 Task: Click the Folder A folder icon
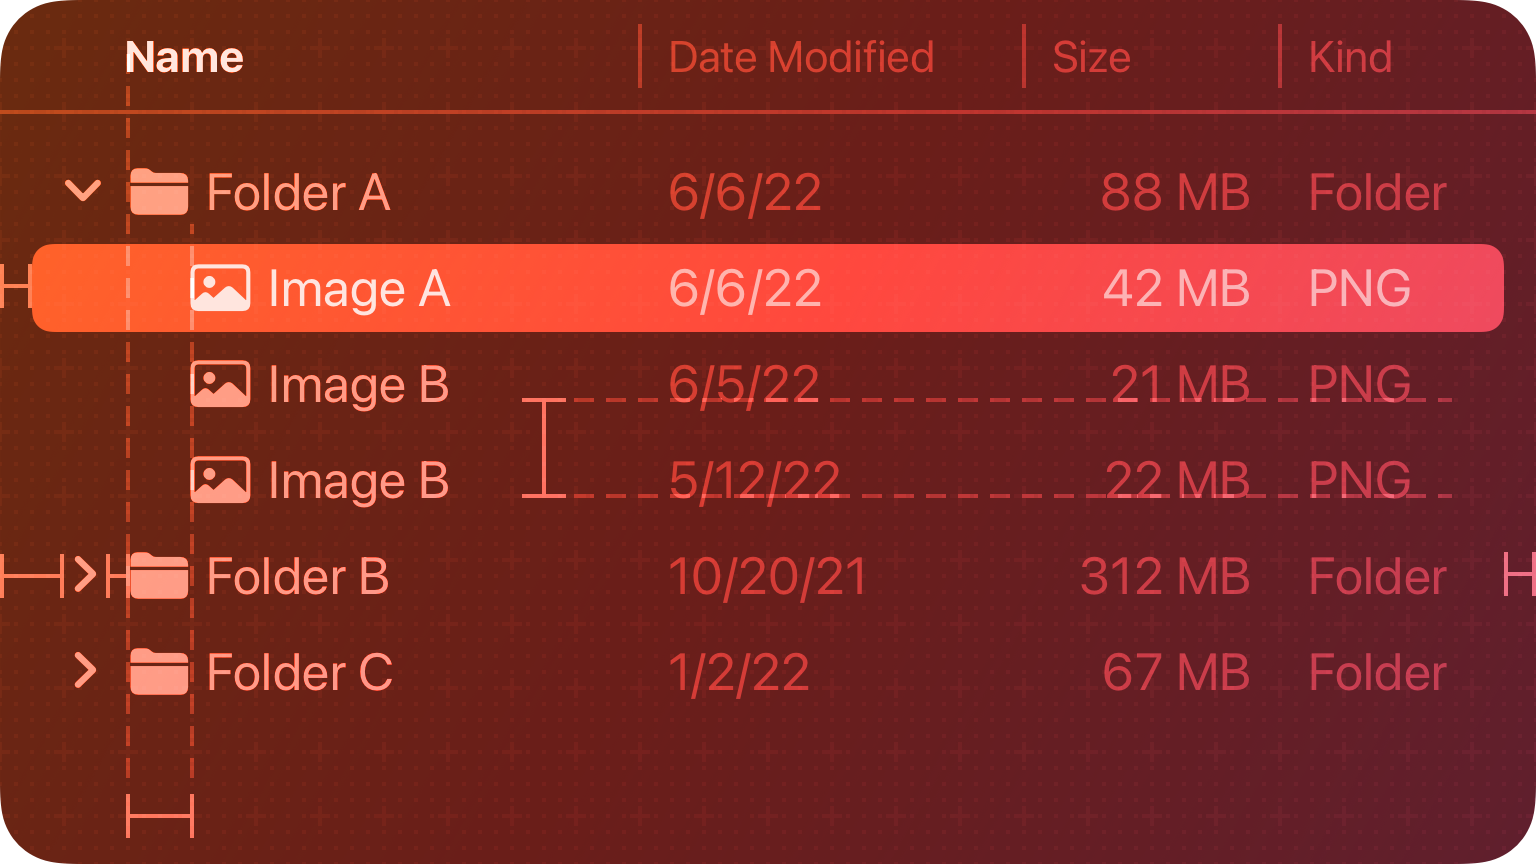coord(159,192)
